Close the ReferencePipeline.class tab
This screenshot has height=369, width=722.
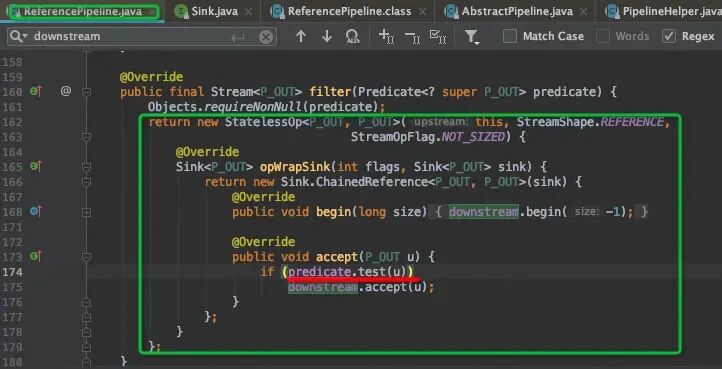(421, 11)
